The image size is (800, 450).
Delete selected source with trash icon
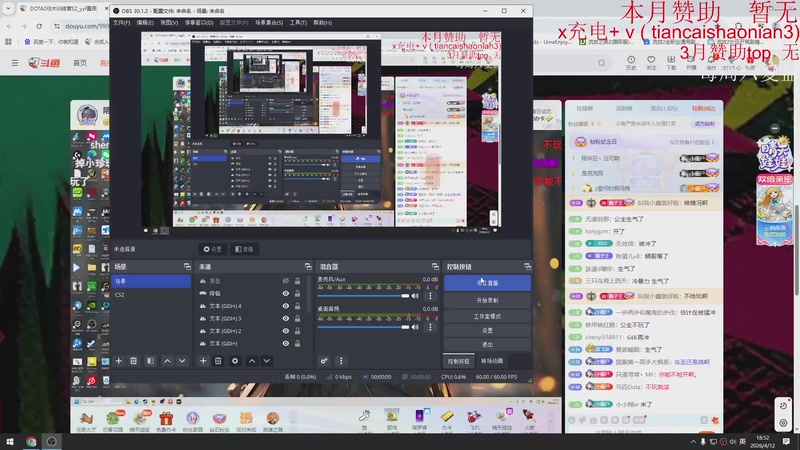(218, 361)
